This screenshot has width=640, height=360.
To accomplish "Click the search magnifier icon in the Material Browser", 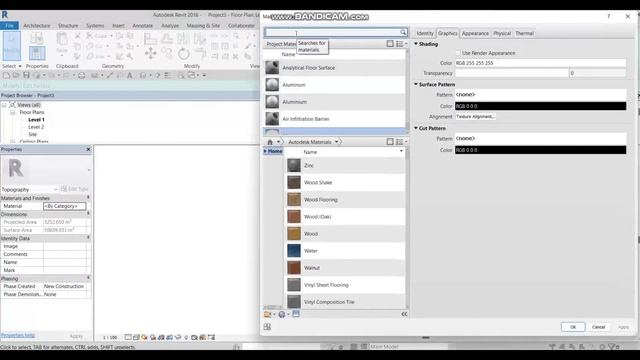I will [403, 32].
